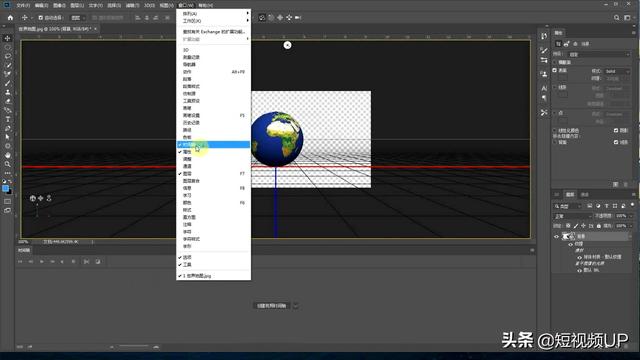Image resolution: width=640 pixels, height=360 pixels.
Task: Select the Elliptical Marquee tool
Action: coord(7,47)
